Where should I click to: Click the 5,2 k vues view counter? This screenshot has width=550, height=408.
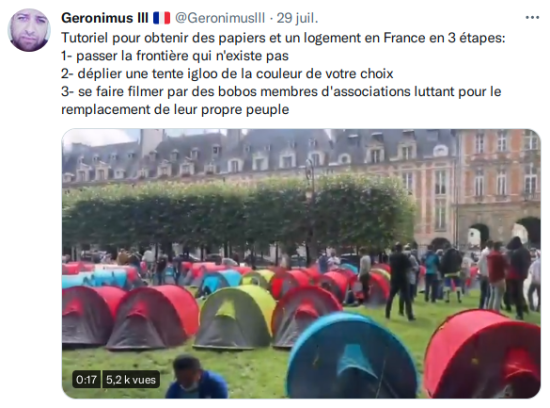point(131,379)
